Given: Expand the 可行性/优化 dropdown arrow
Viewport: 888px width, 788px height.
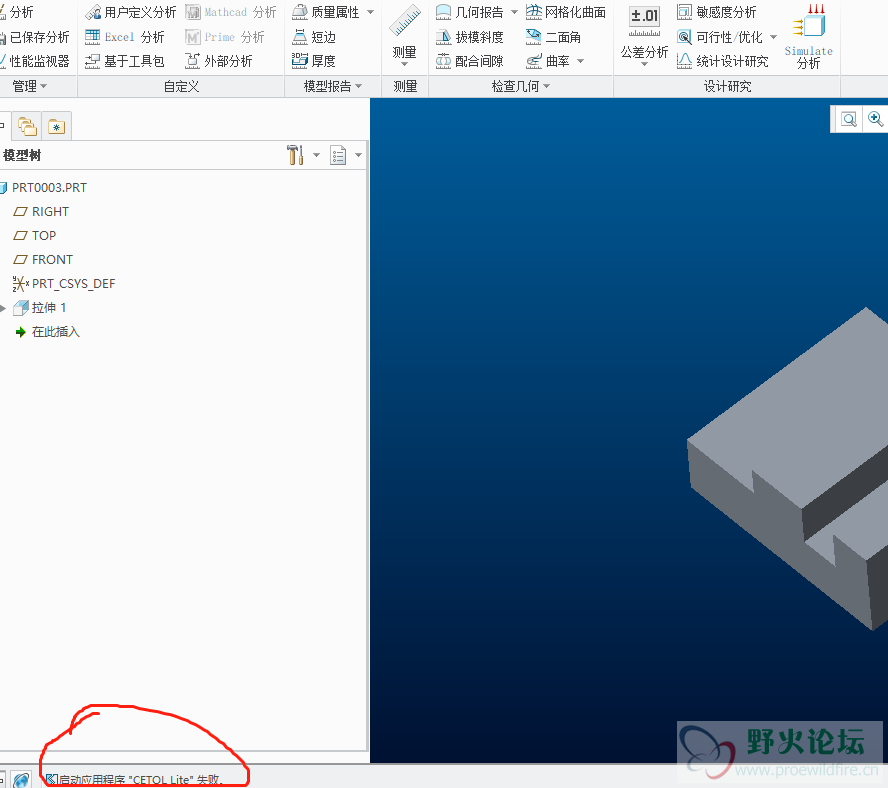Looking at the screenshot, I should [774, 37].
